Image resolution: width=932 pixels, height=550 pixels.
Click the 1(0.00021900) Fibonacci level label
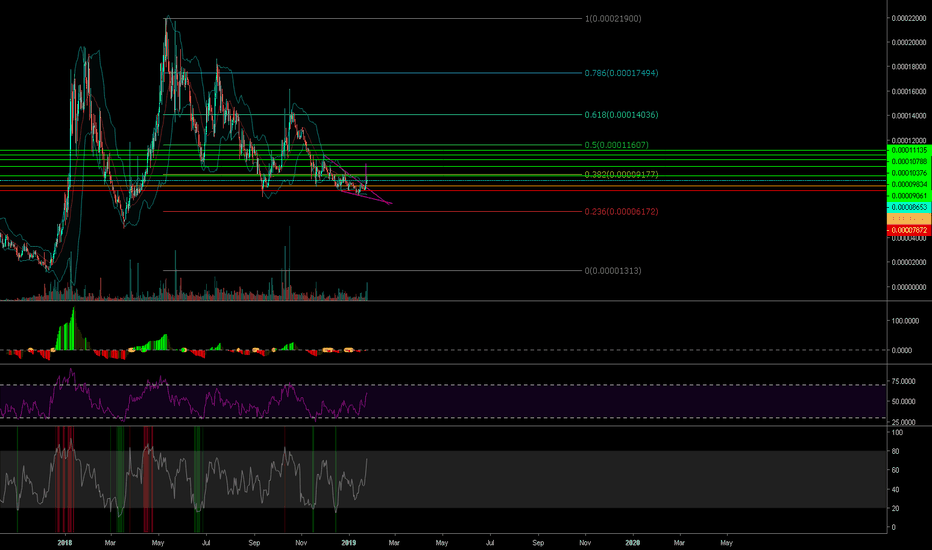(x=613, y=18)
